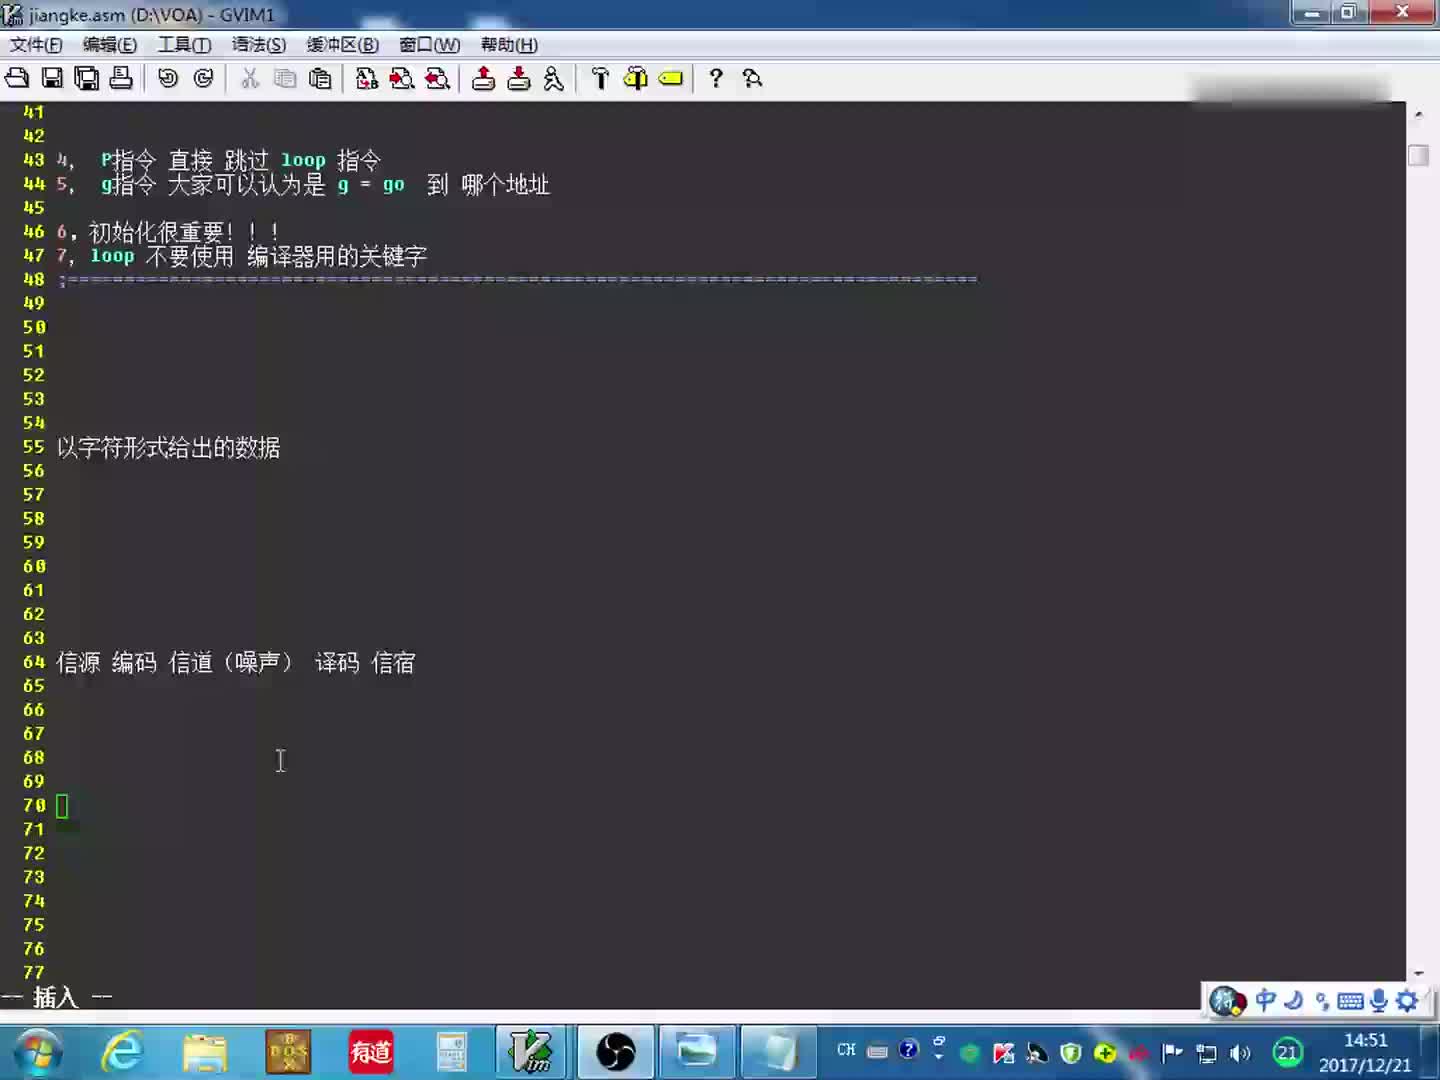The height and width of the screenshot is (1080, 1440).
Task: Click the line '信源 编码 信道（噪声） 译码 信宿'
Action: (x=235, y=662)
